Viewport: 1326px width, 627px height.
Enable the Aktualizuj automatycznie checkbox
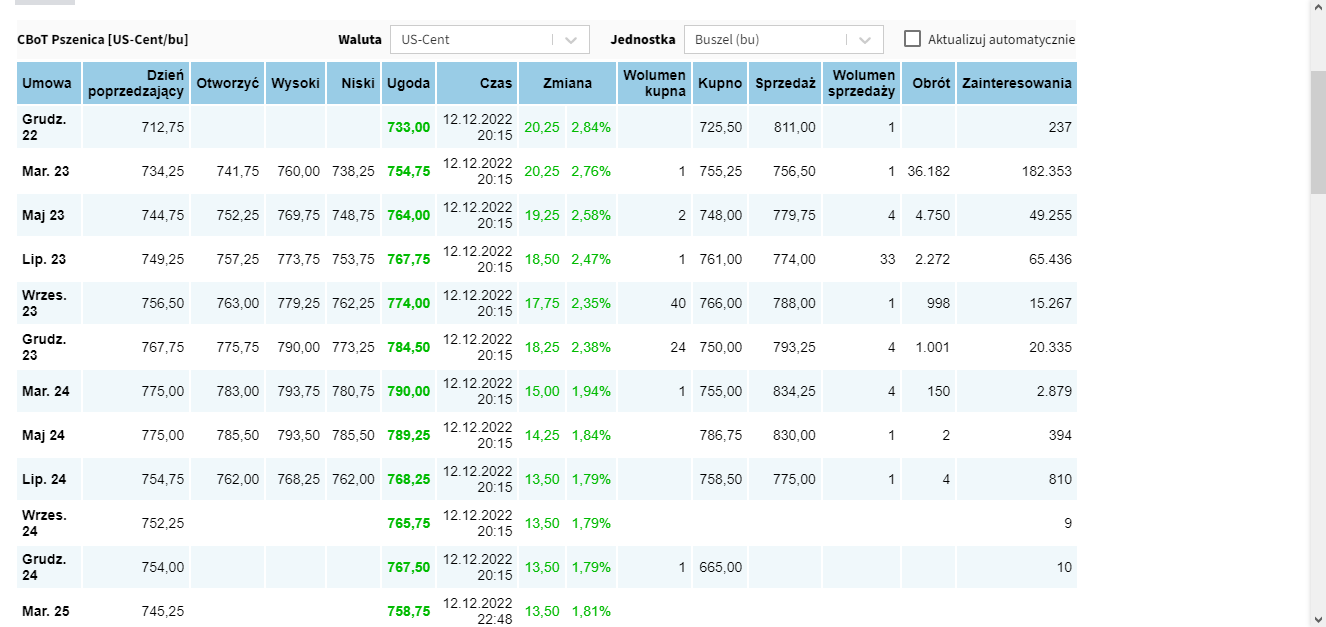tap(912, 39)
